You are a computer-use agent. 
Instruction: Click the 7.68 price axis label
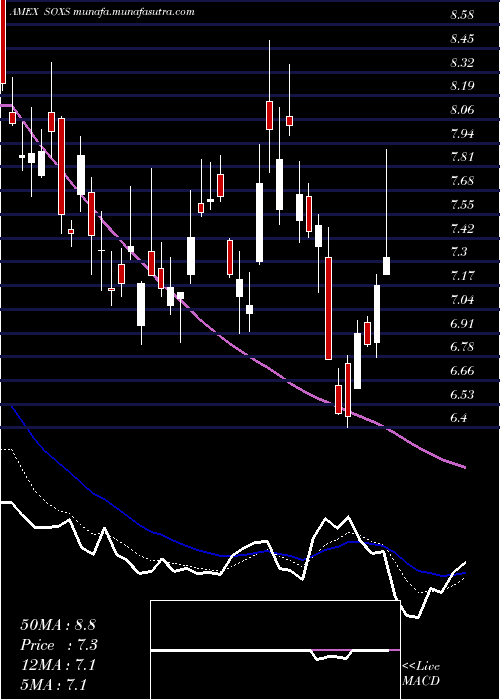(x=462, y=181)
